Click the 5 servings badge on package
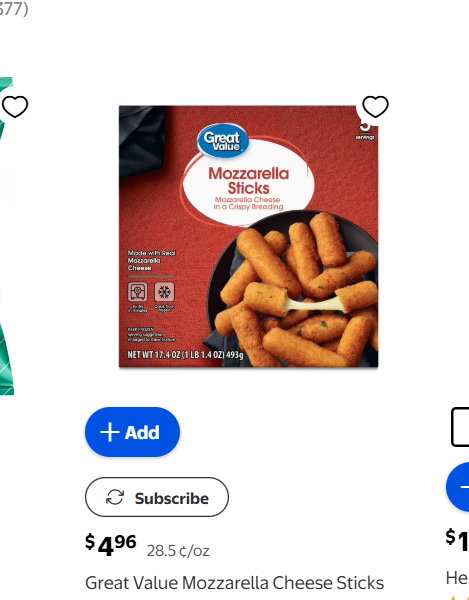 365,131
